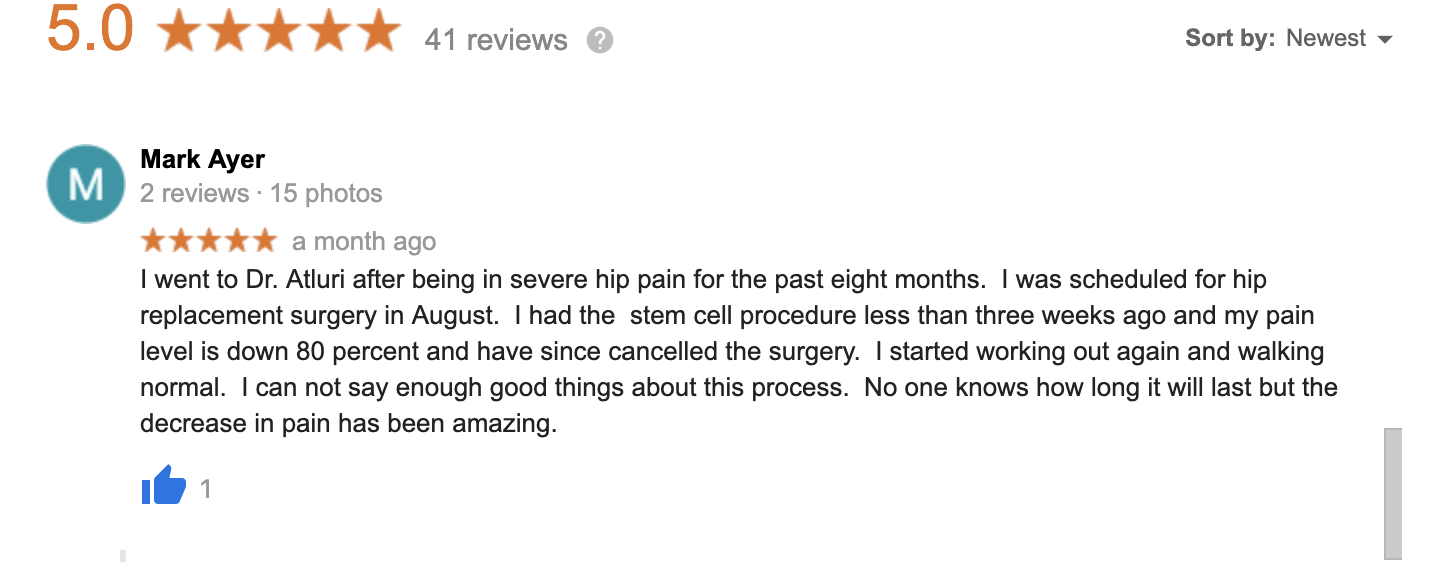Image resolution: width=1440 pixels, height=562 pixels.
Task: Click the last small star in Mark Ayer's review
Action: 263,240
